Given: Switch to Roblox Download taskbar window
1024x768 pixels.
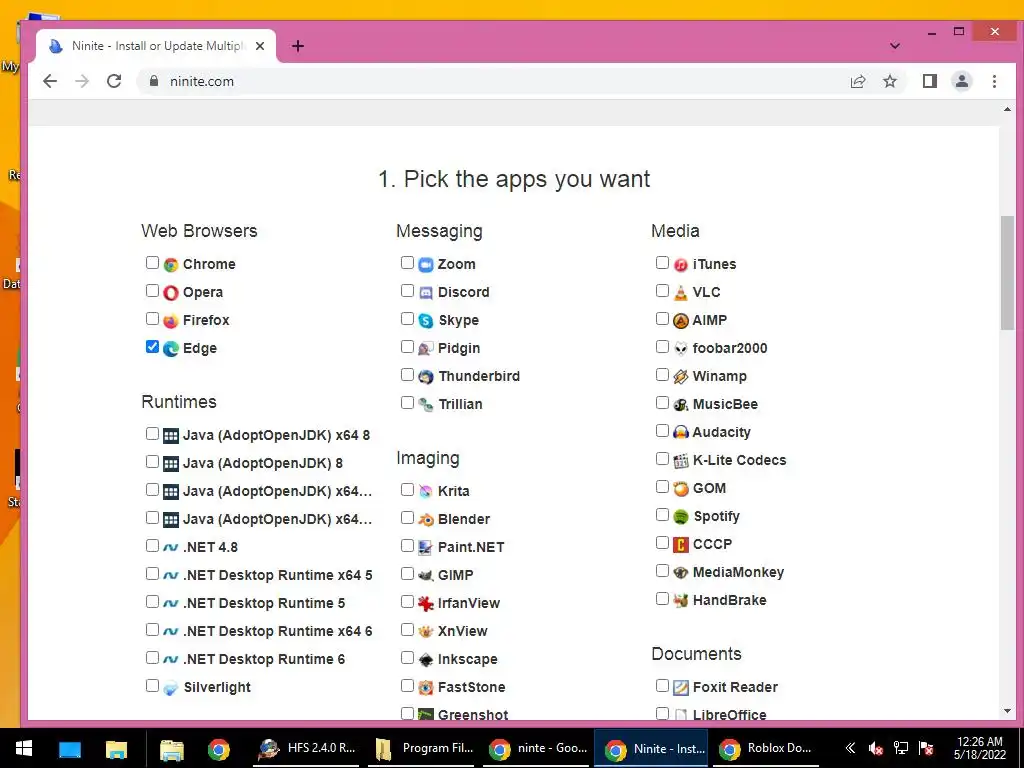Looking at the screenshot, I should pyautogui.click(x=765, y=748).
